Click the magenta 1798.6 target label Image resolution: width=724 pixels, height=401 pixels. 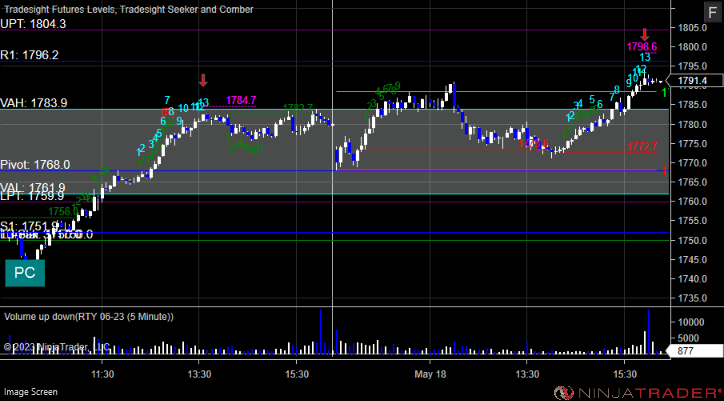click(x=642, y=47)
